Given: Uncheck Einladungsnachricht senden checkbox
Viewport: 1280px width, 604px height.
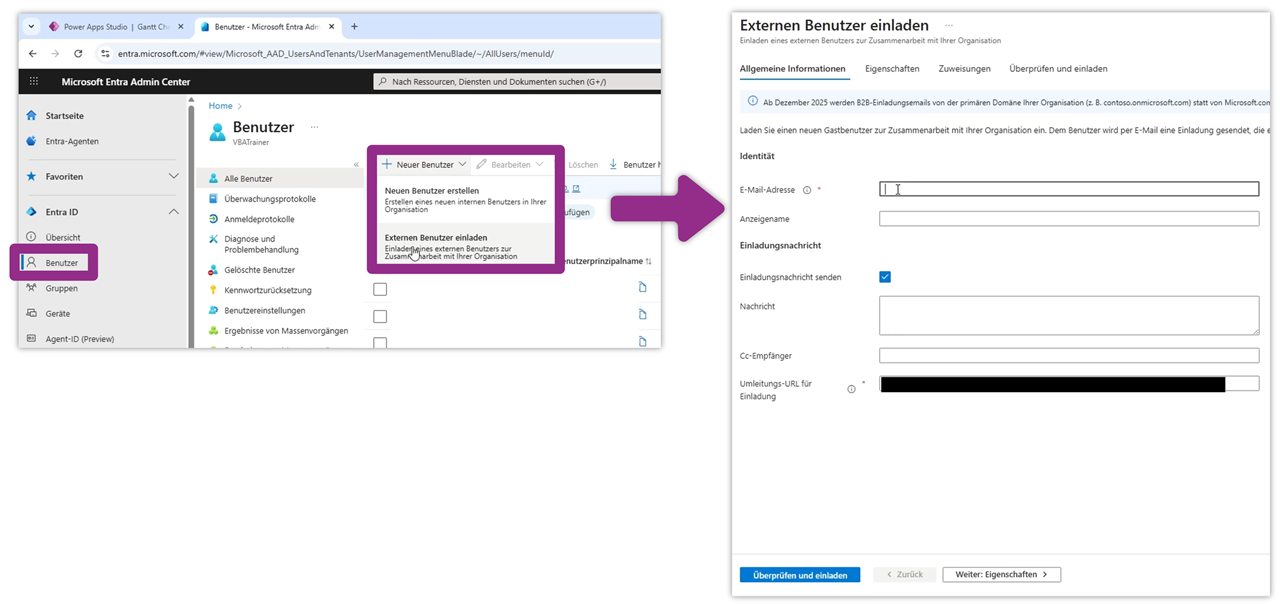Looking at the screenshot, I should (885, 277).
